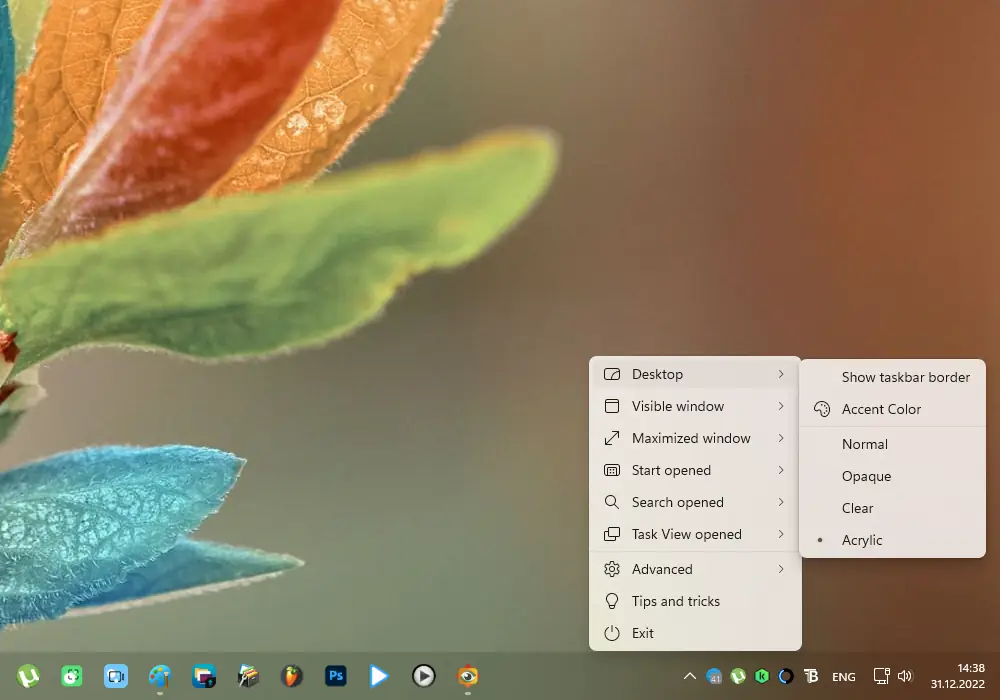Toggle Show taskbar border option

892,377
